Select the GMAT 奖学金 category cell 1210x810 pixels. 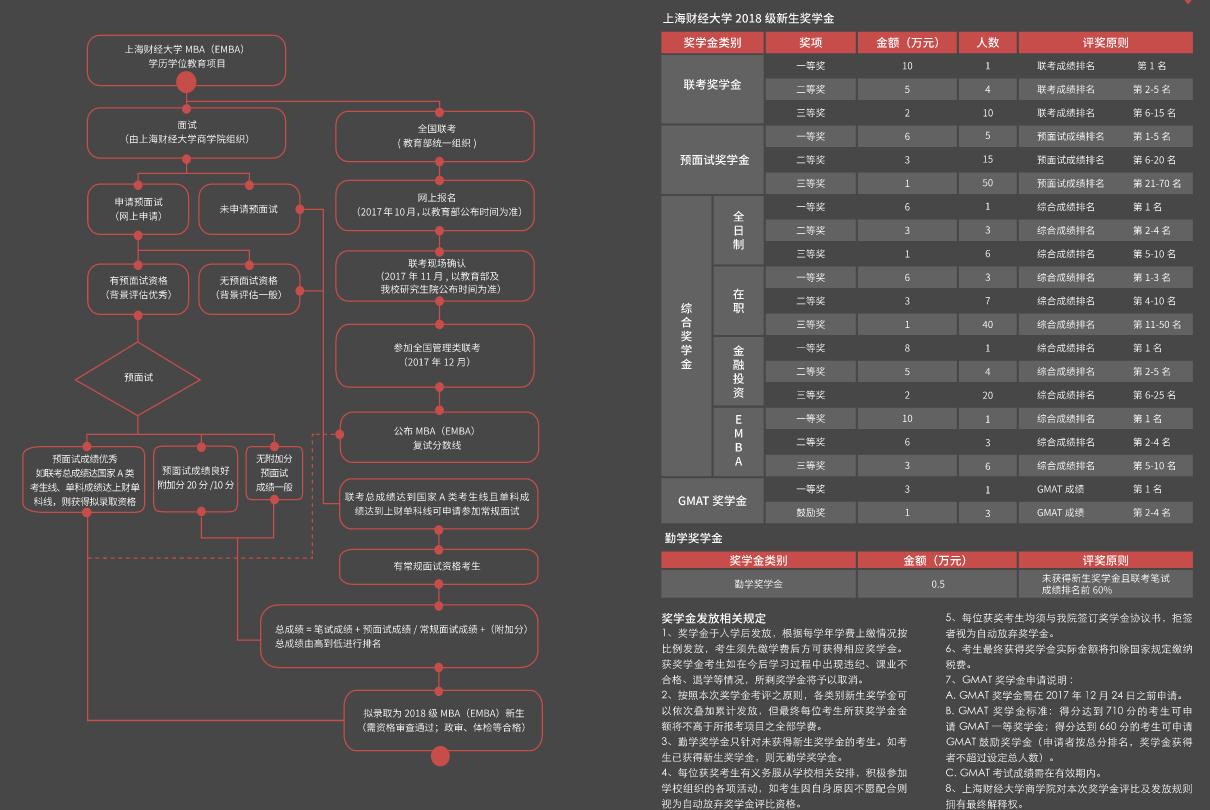712,500
